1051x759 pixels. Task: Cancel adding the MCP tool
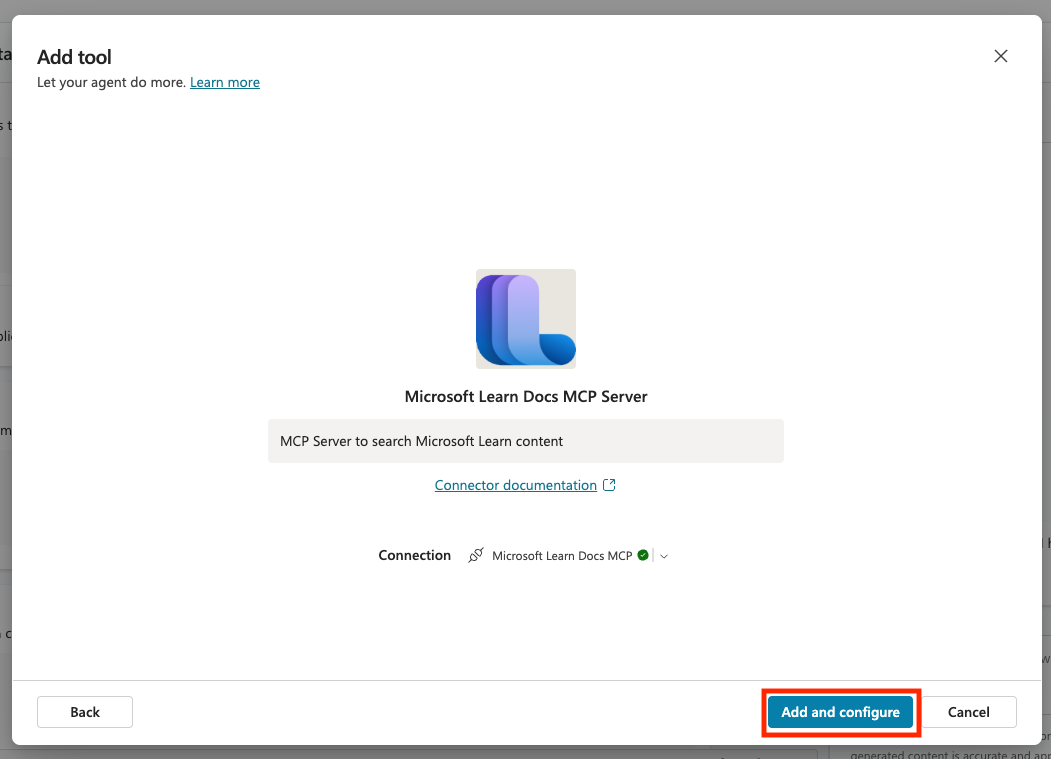[968, 712]
